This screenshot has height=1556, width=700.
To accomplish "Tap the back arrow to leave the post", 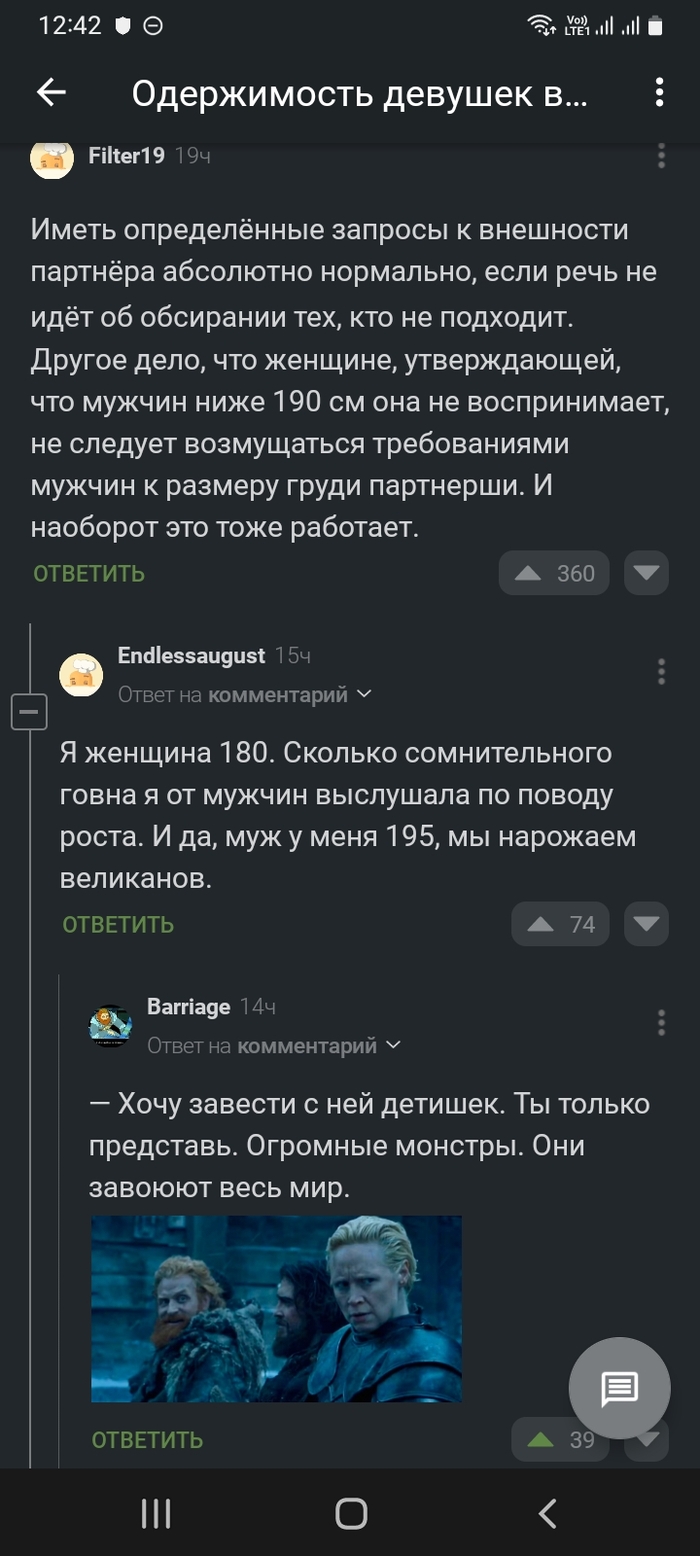I will coord(49,93).
